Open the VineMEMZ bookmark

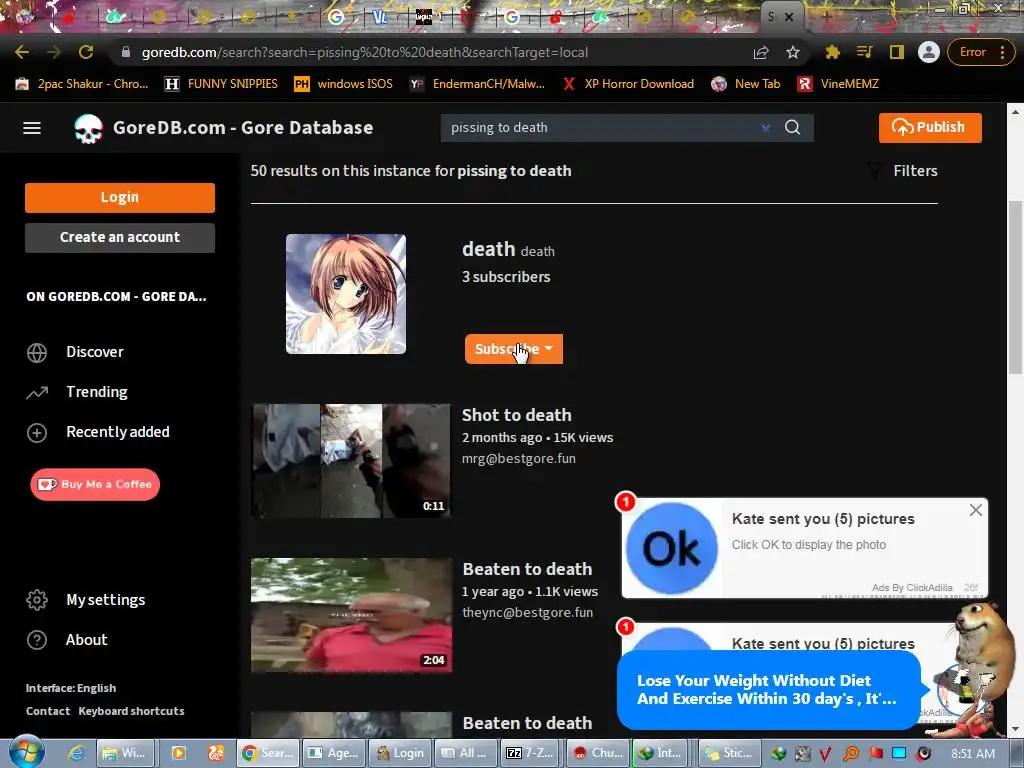pos(839,84)
